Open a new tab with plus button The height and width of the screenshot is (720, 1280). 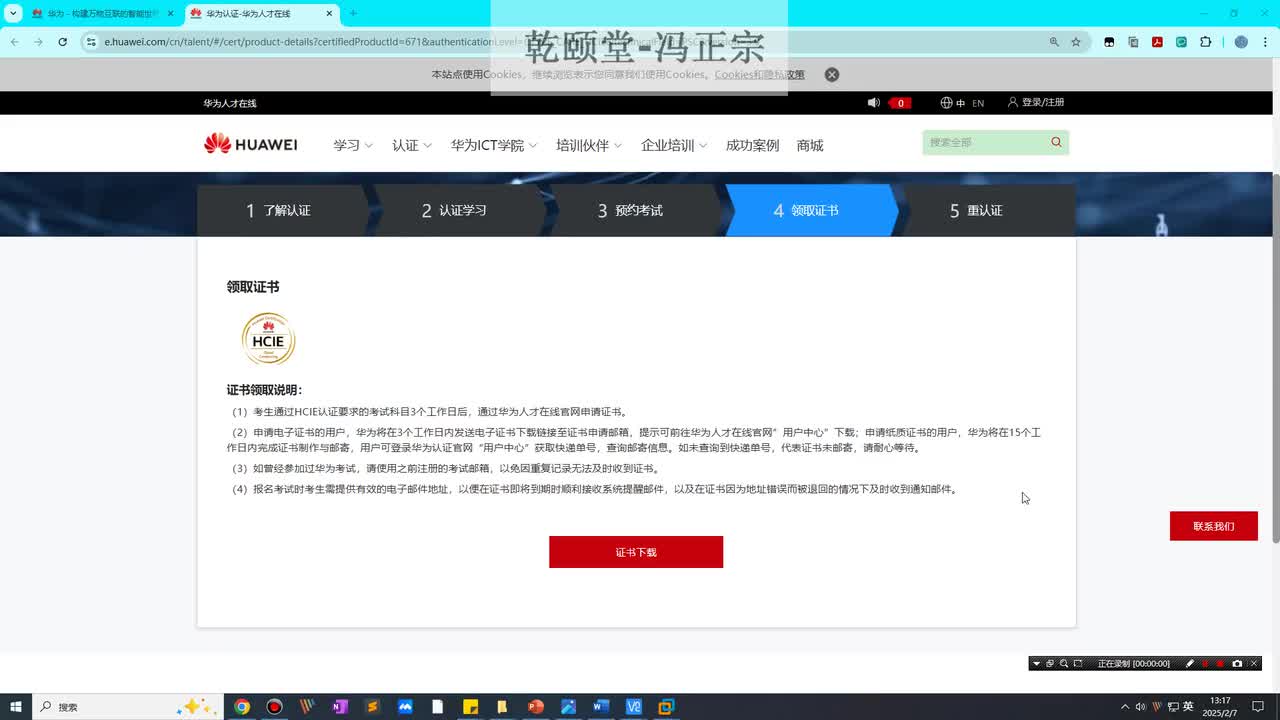coord(353,13)
